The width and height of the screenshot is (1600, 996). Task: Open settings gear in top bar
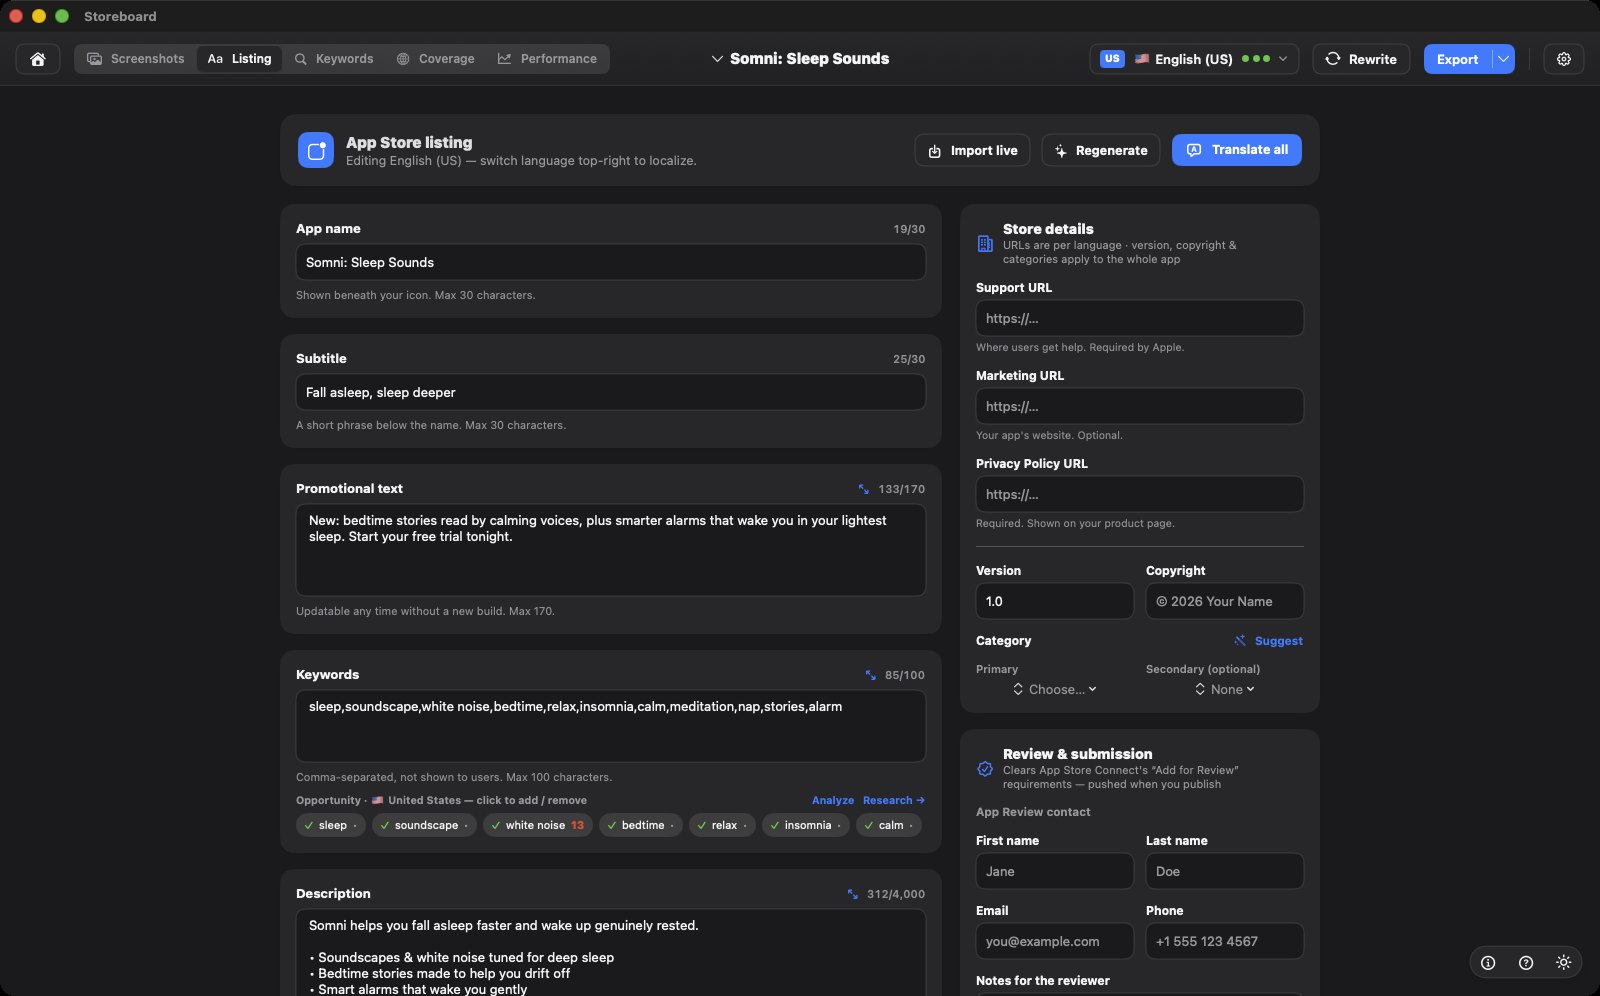coord(1563,59)
